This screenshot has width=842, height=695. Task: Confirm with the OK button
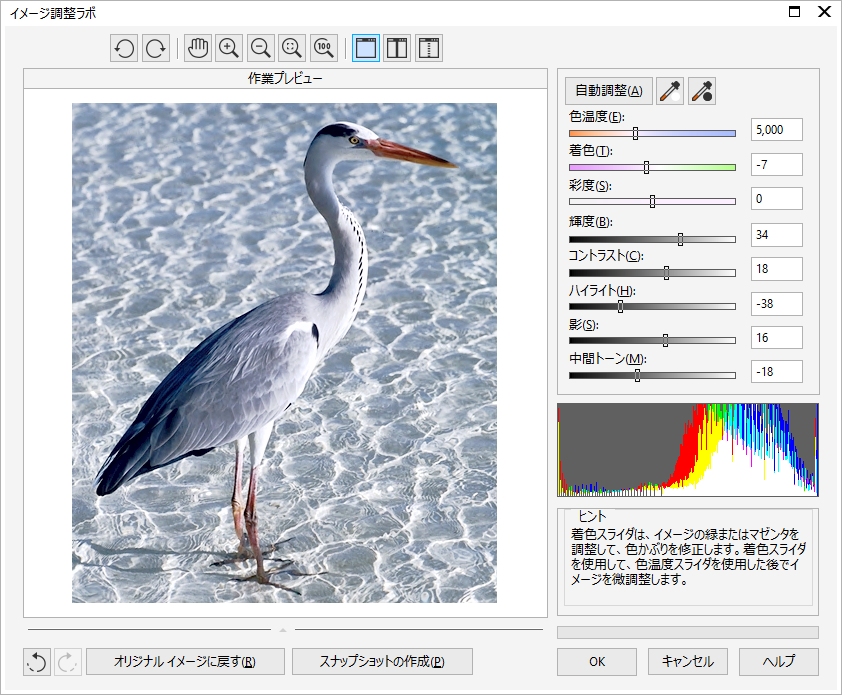(x=597, y=662)
